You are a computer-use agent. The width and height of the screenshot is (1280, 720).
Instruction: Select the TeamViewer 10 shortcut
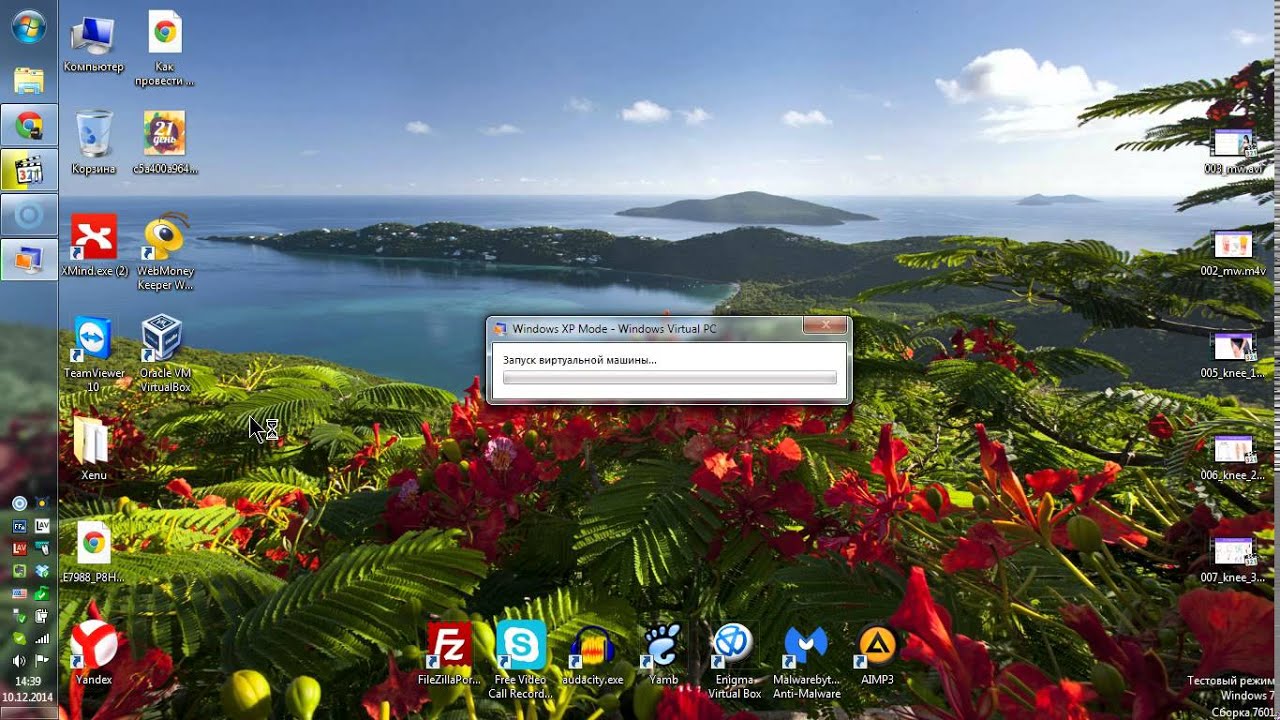tap(94, 355)
